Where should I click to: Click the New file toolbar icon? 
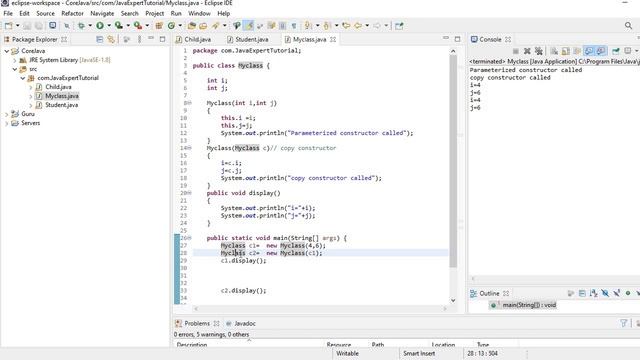pos(8,26)
